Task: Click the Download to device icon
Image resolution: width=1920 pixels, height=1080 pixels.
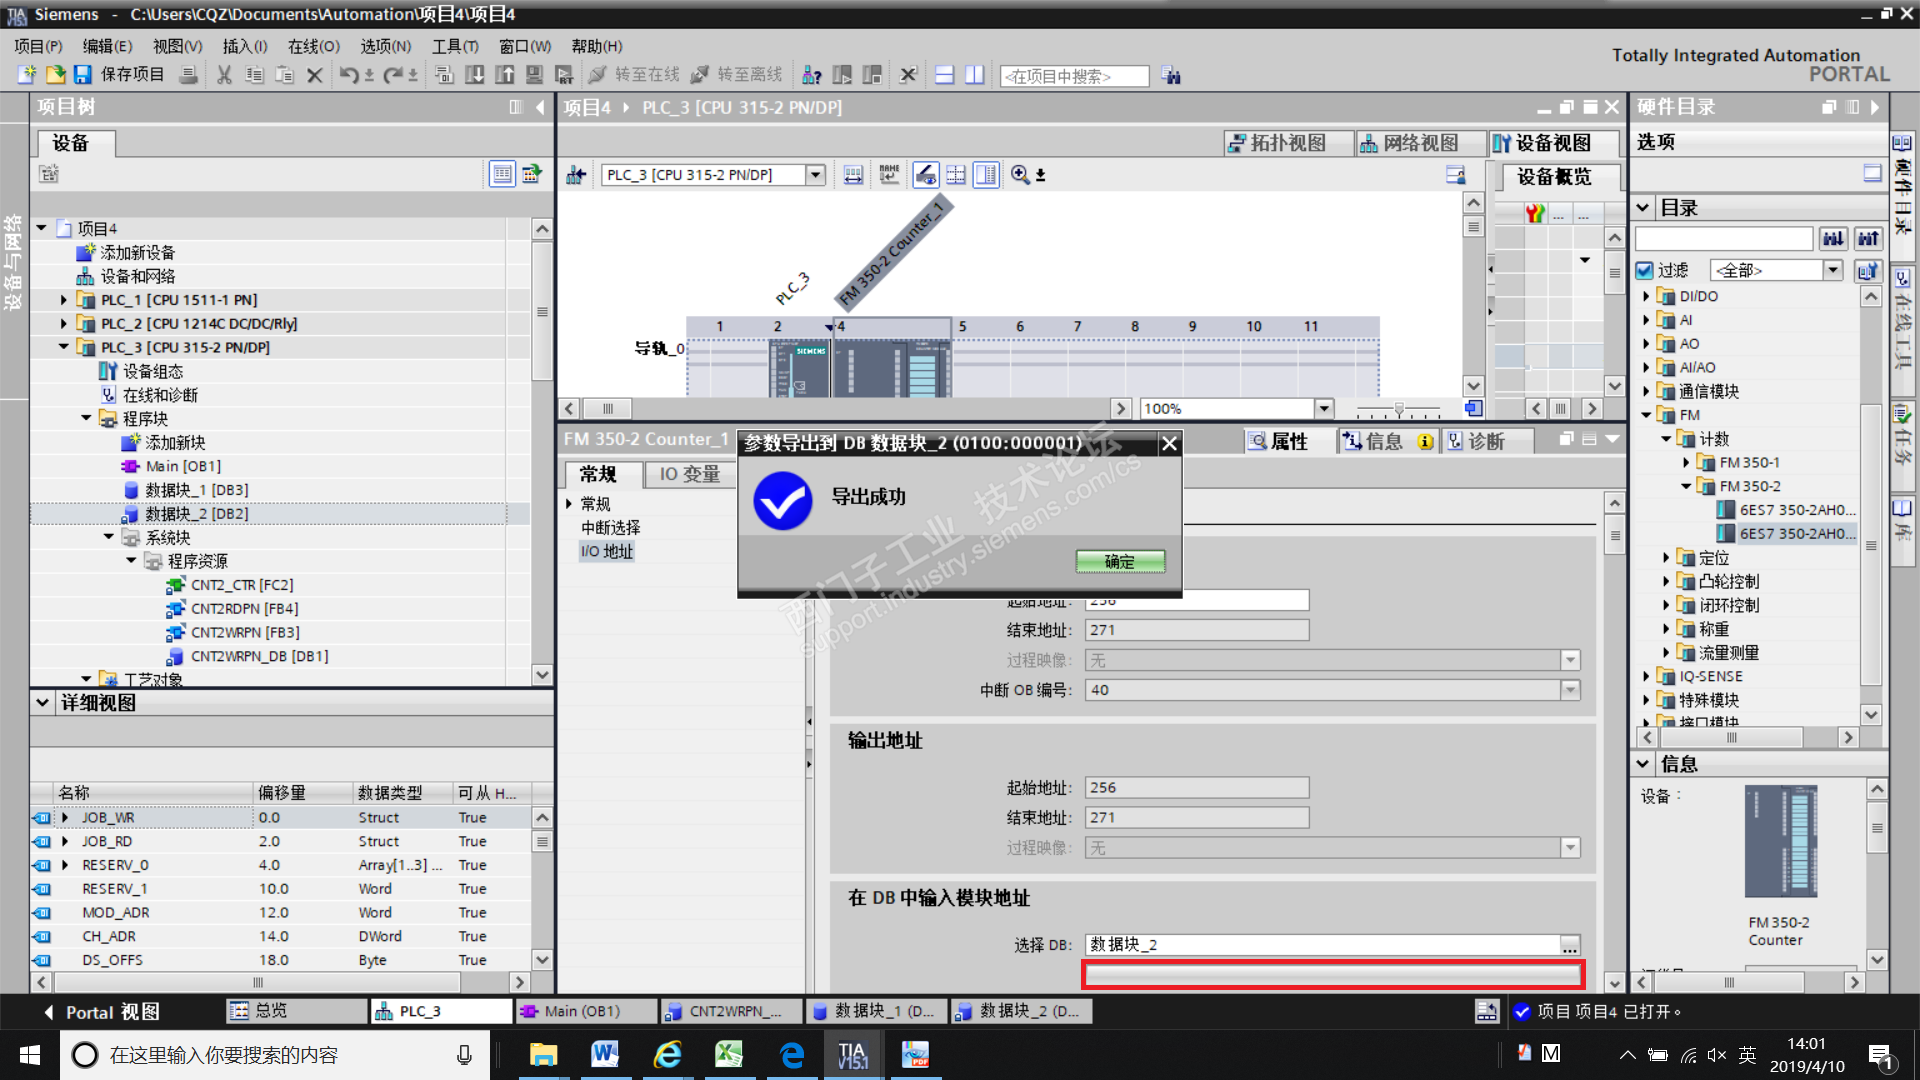Action: coord(475,75)
